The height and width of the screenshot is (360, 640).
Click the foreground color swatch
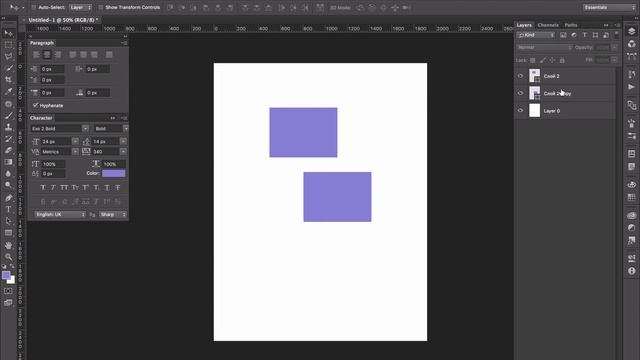pos(6,276)
